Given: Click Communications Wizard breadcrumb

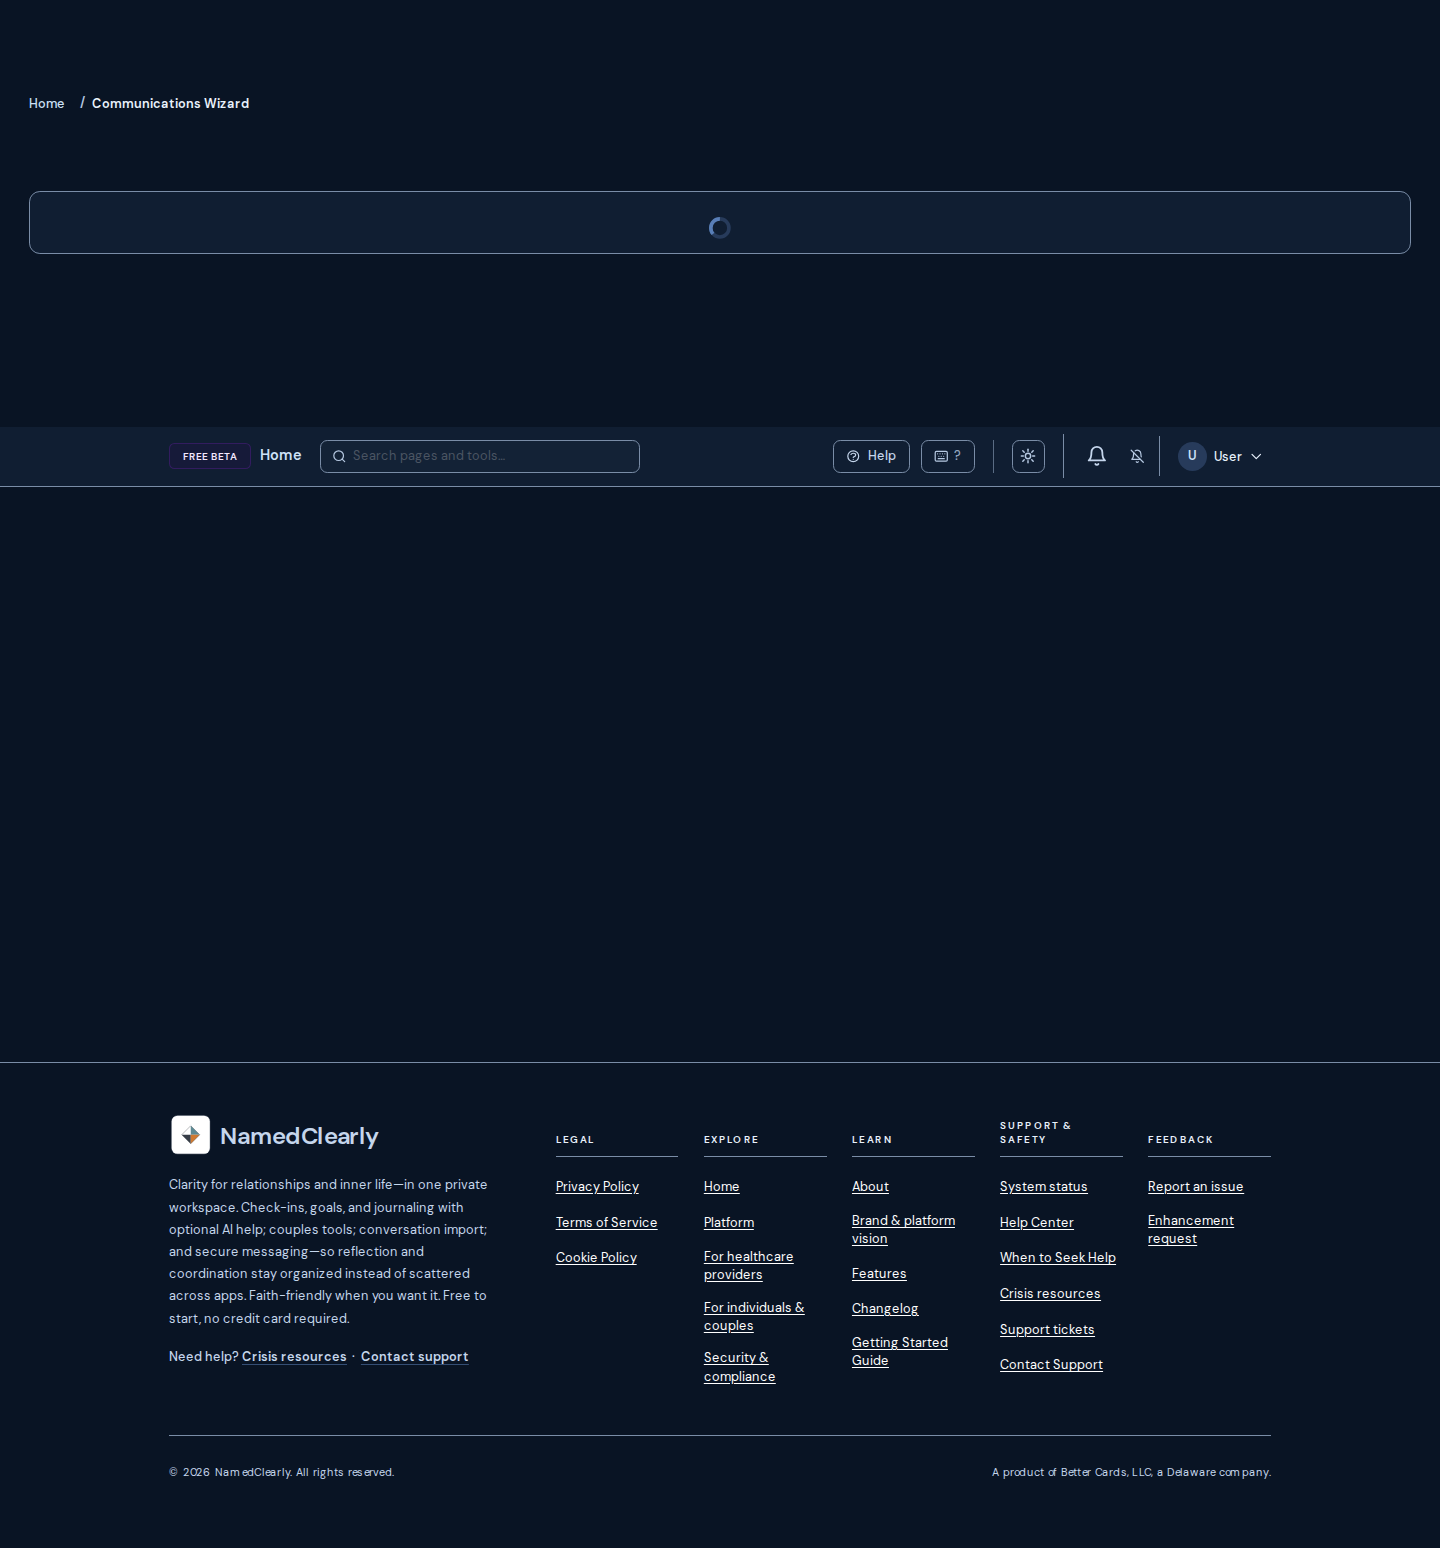Looking at the screenshot, I should pyautogui.click(x=171, y=103).
